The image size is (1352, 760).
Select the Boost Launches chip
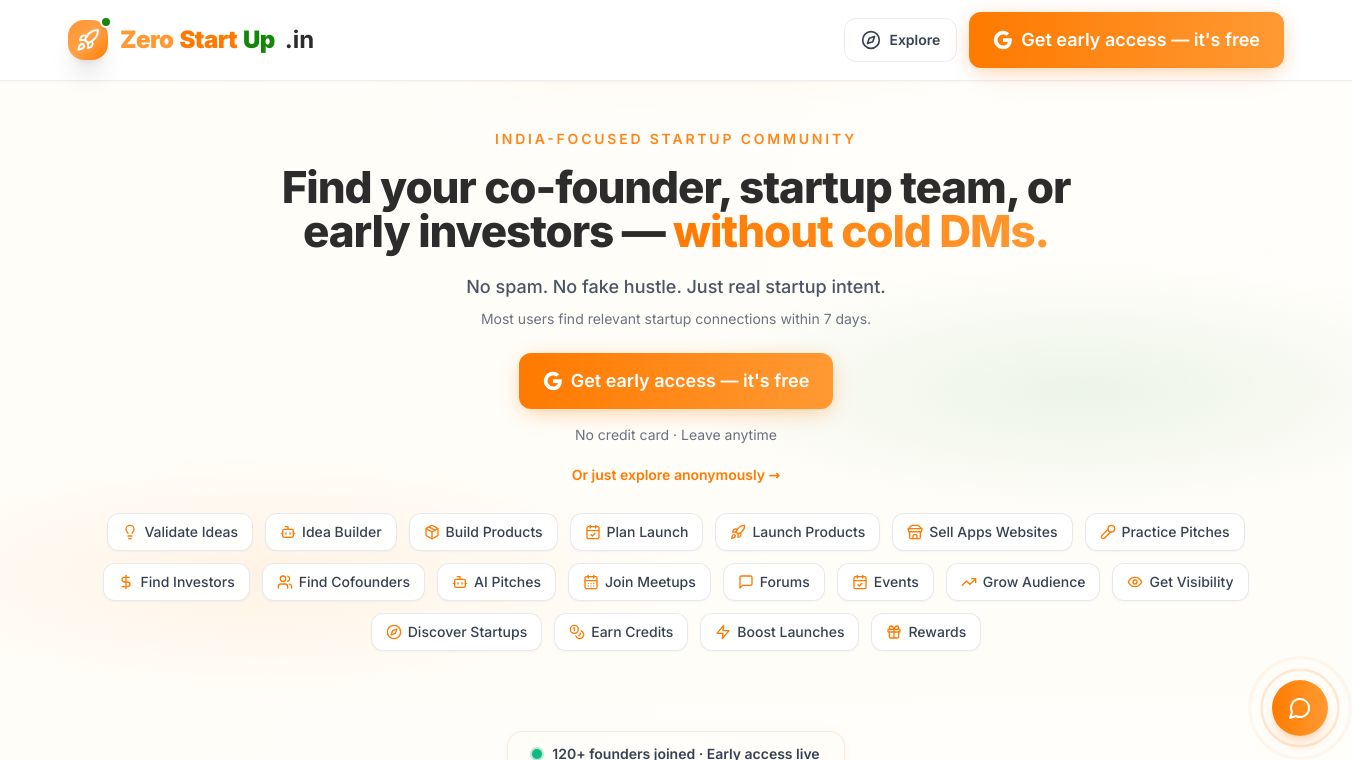point(779,632)
